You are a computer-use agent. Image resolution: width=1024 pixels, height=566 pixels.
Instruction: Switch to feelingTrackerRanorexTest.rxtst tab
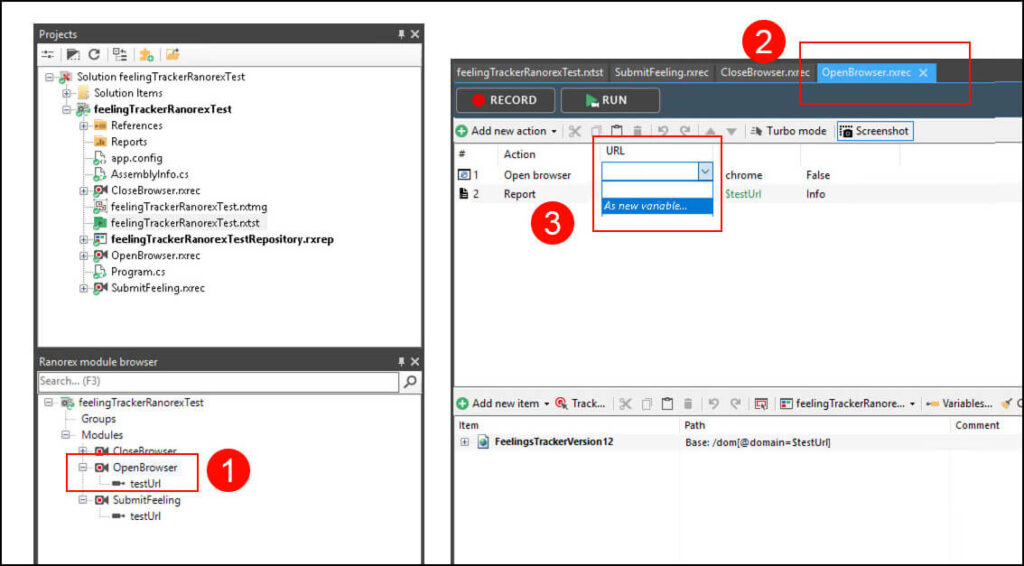coord(530,72)
